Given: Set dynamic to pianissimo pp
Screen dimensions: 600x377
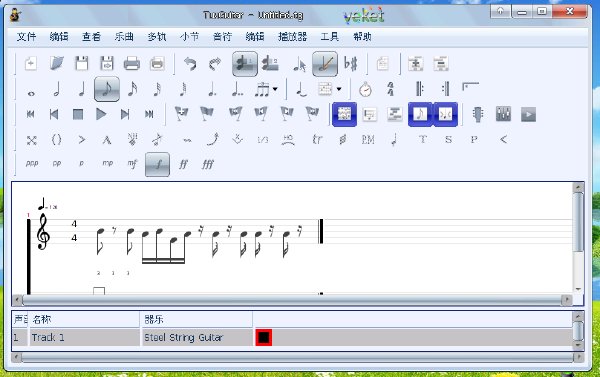Looking at the screenshot, I should point(57,163).
